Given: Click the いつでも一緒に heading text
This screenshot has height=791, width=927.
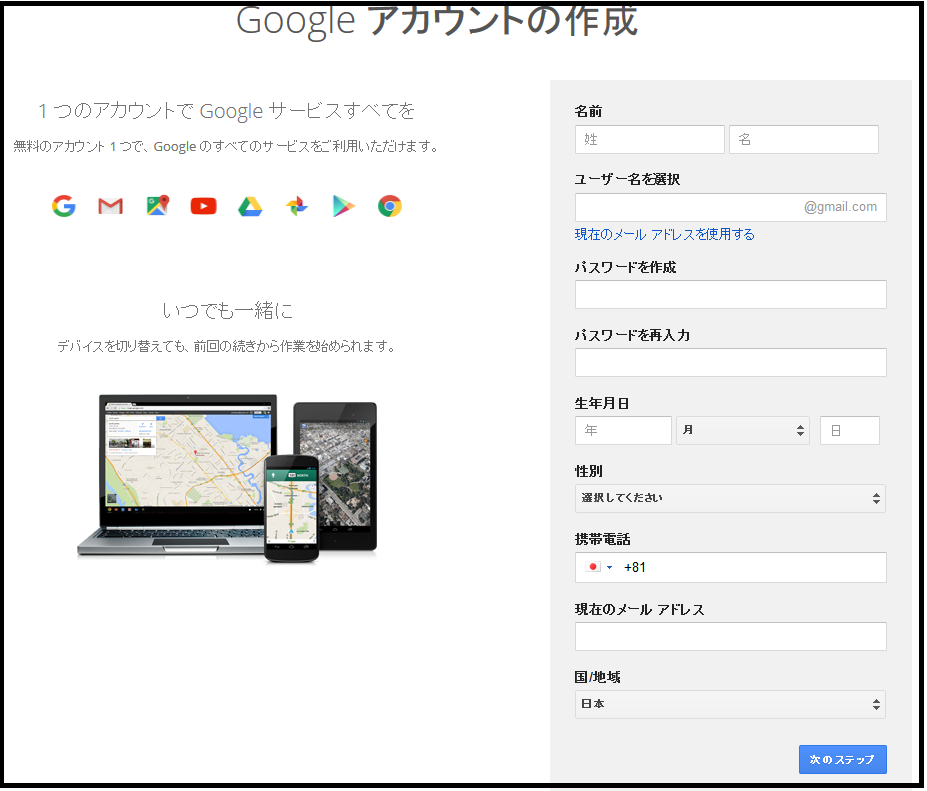Looking at the screenshot, I should coord(228,310).
